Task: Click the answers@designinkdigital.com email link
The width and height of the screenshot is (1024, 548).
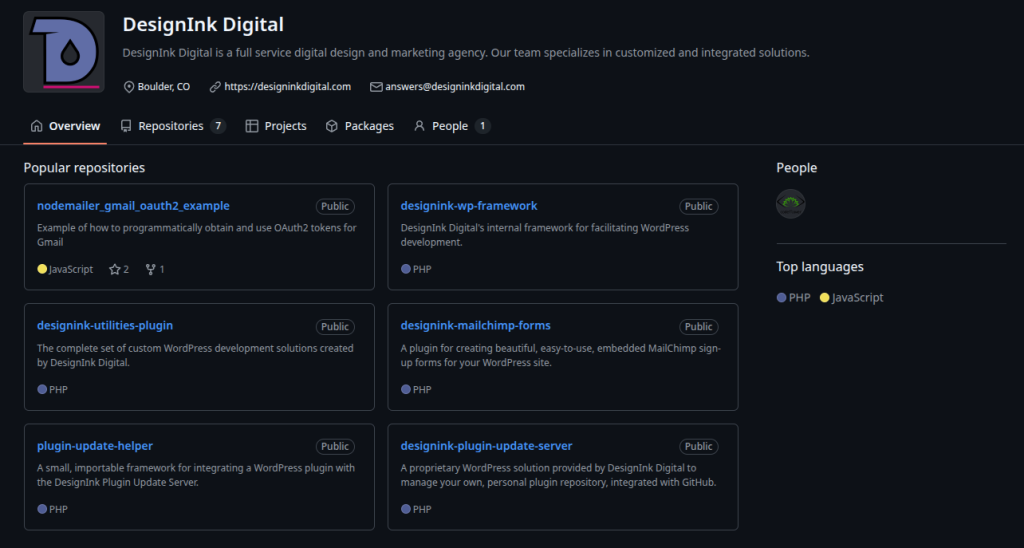Action: pyautogui.click(x=455, y=87)
